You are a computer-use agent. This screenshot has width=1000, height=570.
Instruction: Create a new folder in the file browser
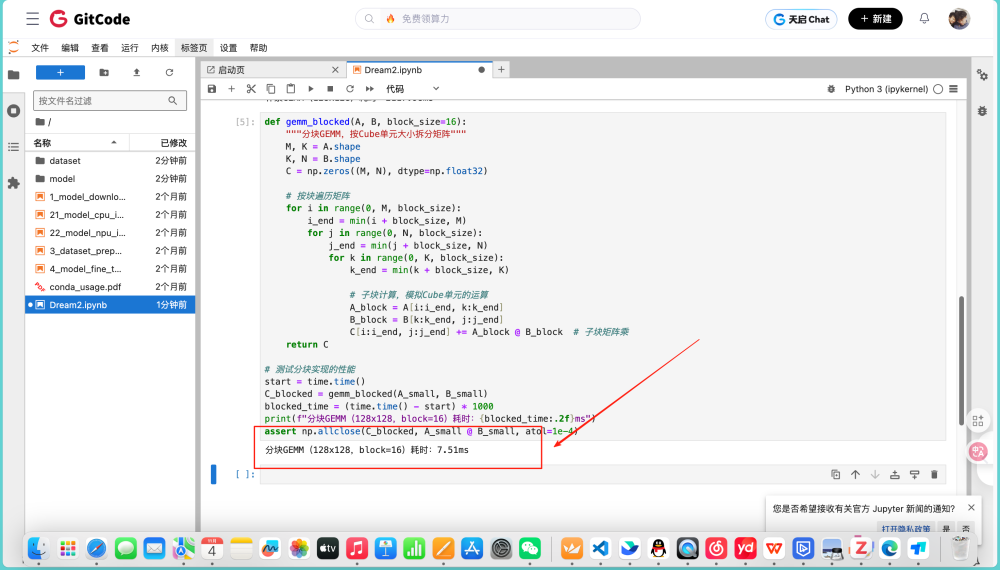coord(104,73)
